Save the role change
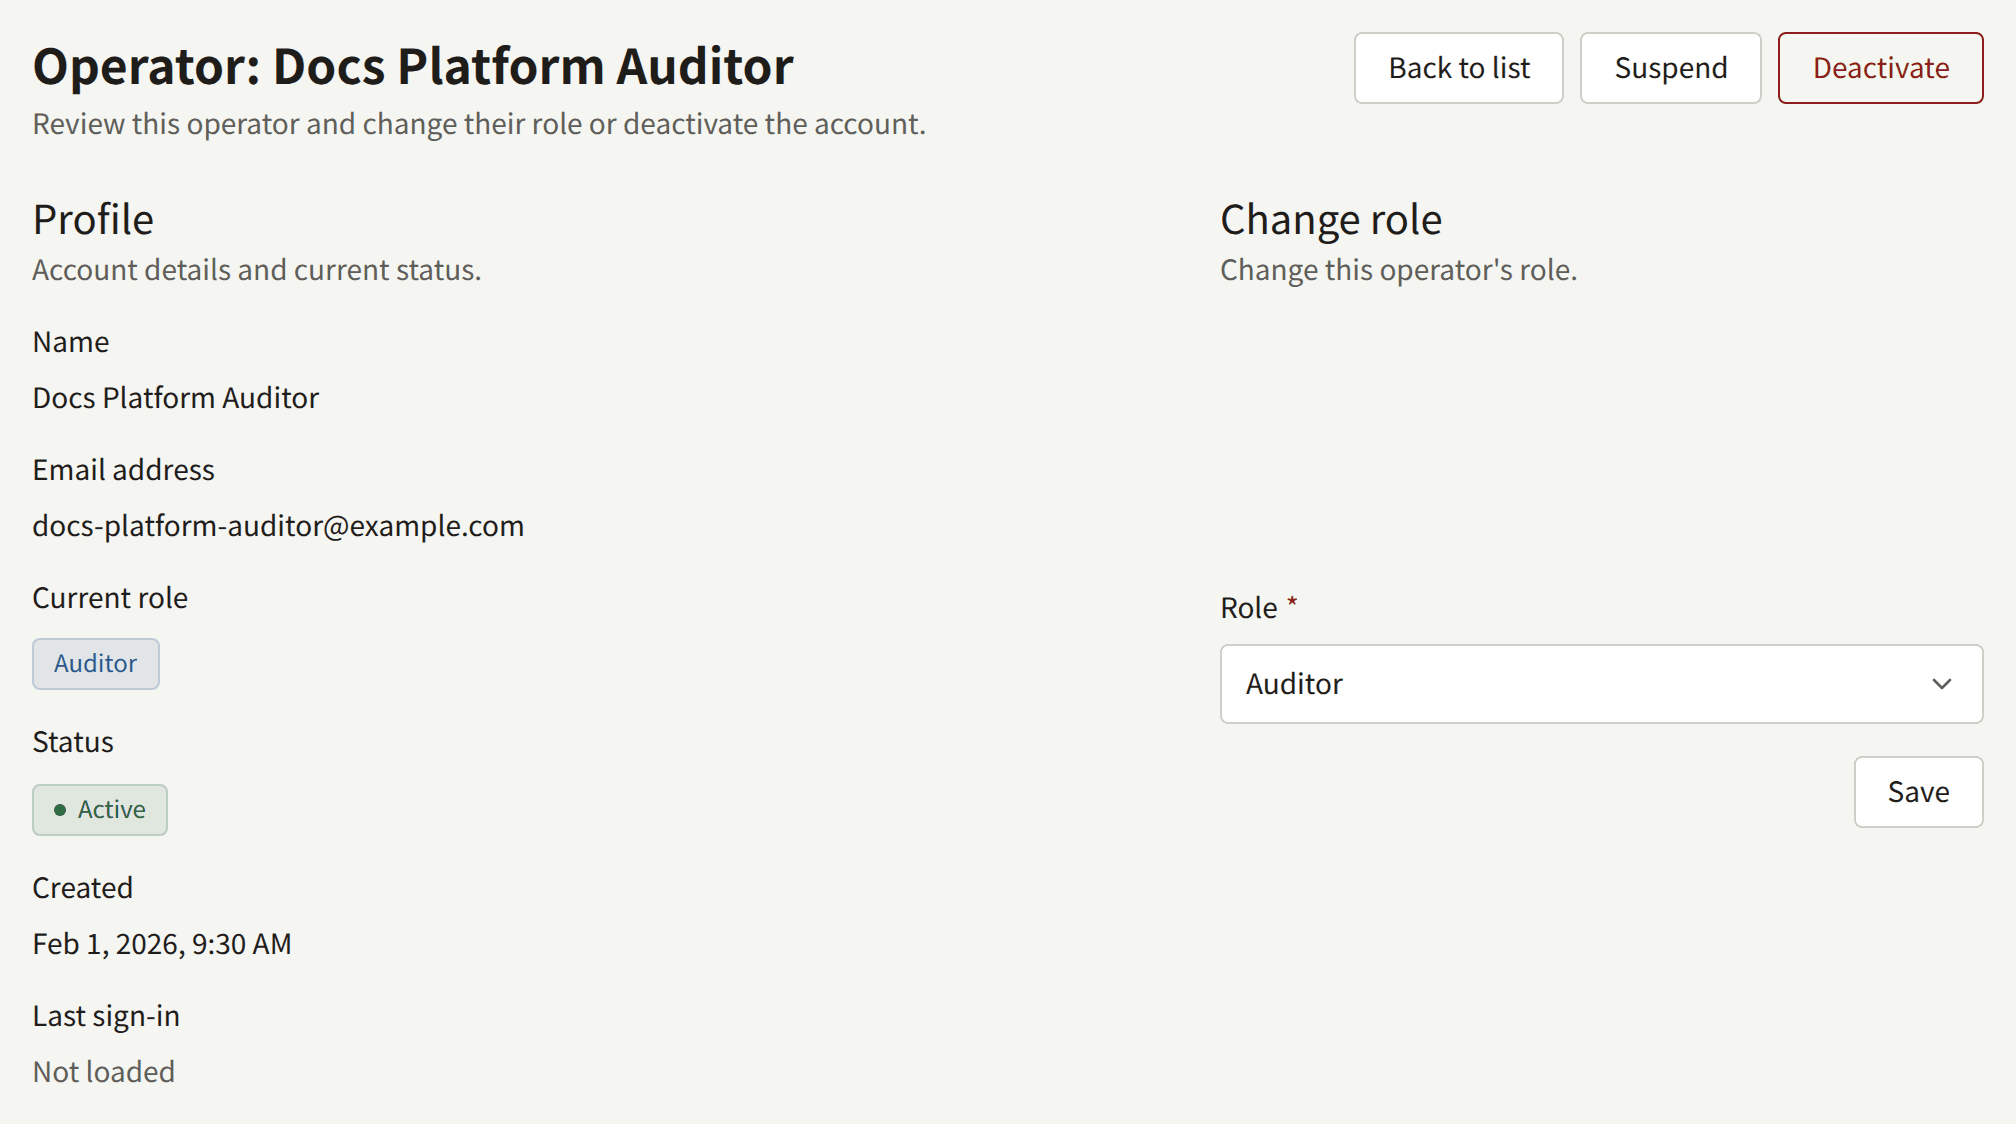Image resolution: width=2016 pixels, height=1124 pixels. [1918, 792]
